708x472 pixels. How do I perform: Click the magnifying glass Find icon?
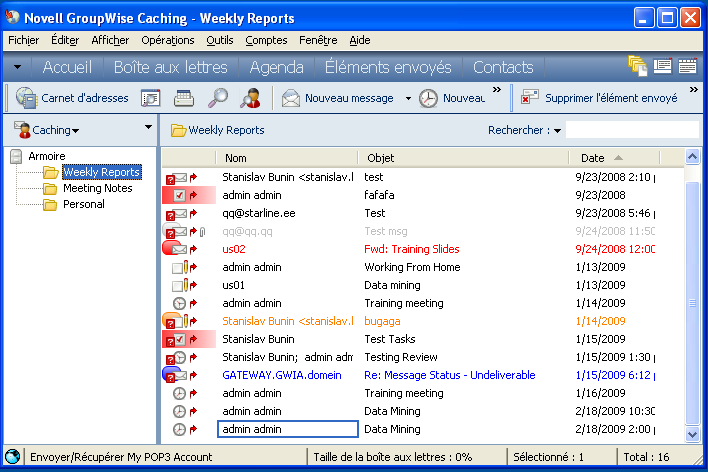(218, 98)
